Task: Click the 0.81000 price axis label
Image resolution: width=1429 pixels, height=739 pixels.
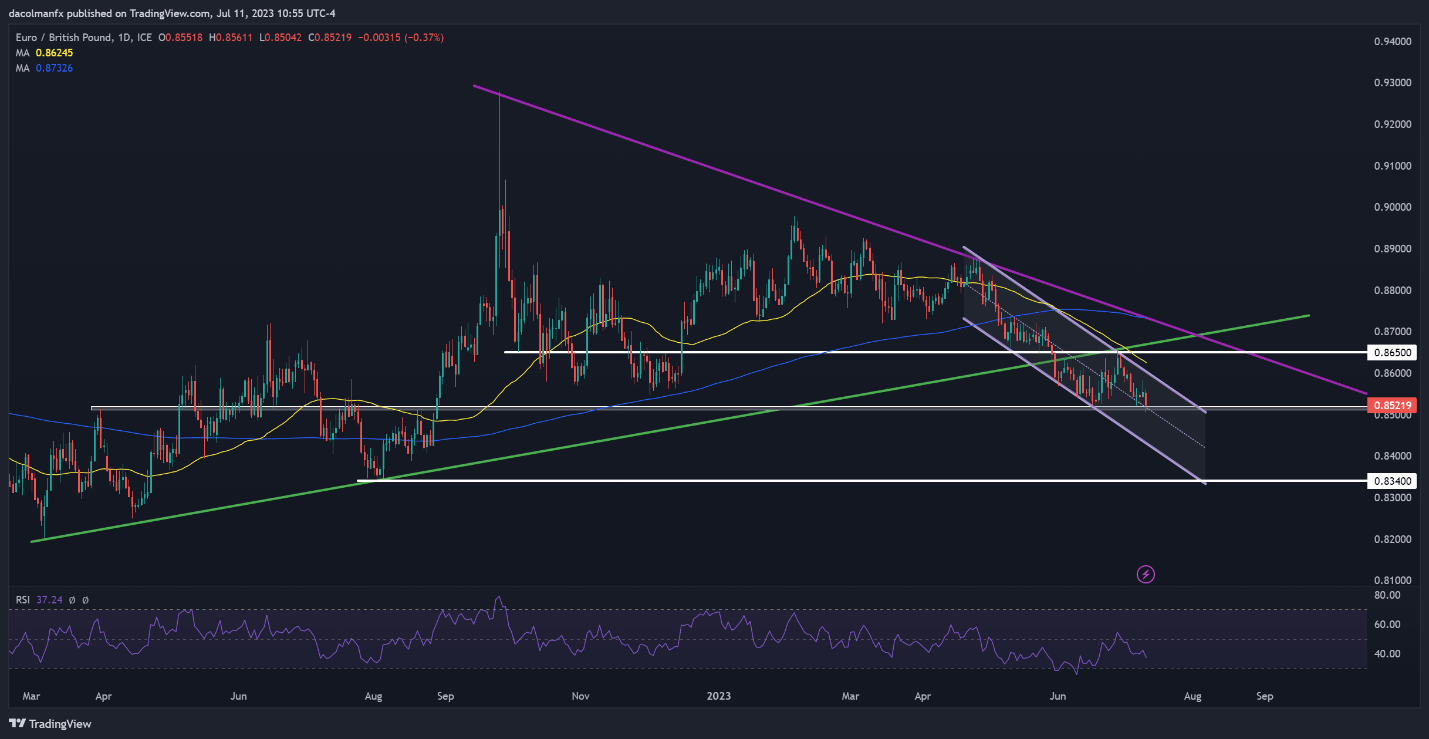Action: point(1392,580)
